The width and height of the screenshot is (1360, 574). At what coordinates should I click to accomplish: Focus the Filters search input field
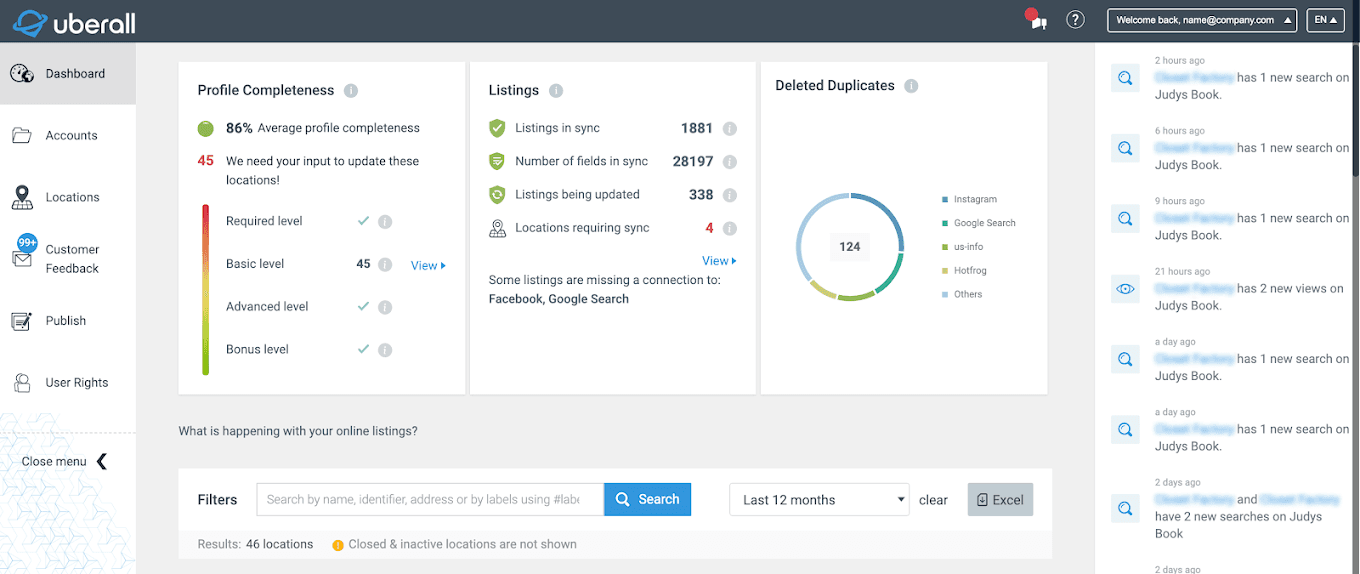tap(430, 499)
